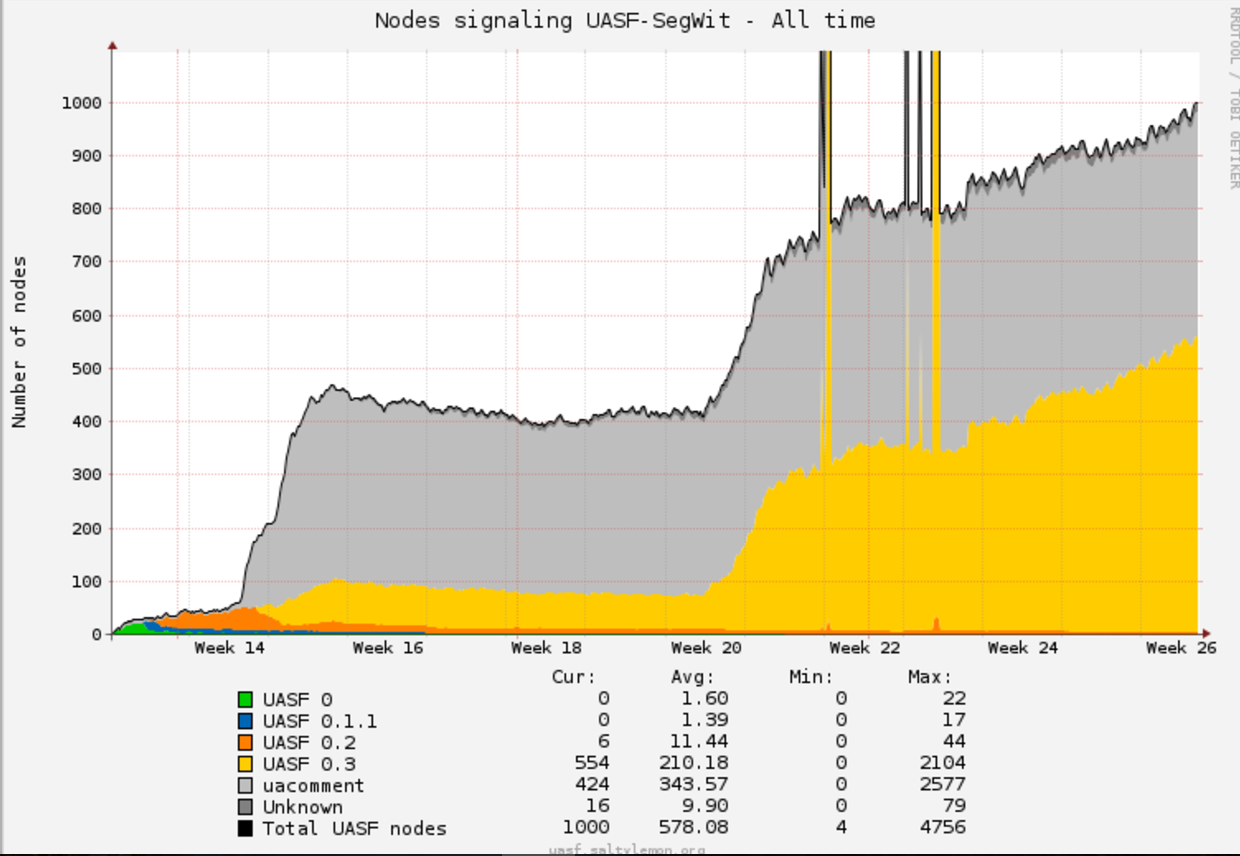This screenshot has width=1240, height=856.
Task: Click the 'Week 14' x-axis label
Action: tap(230, 648)
